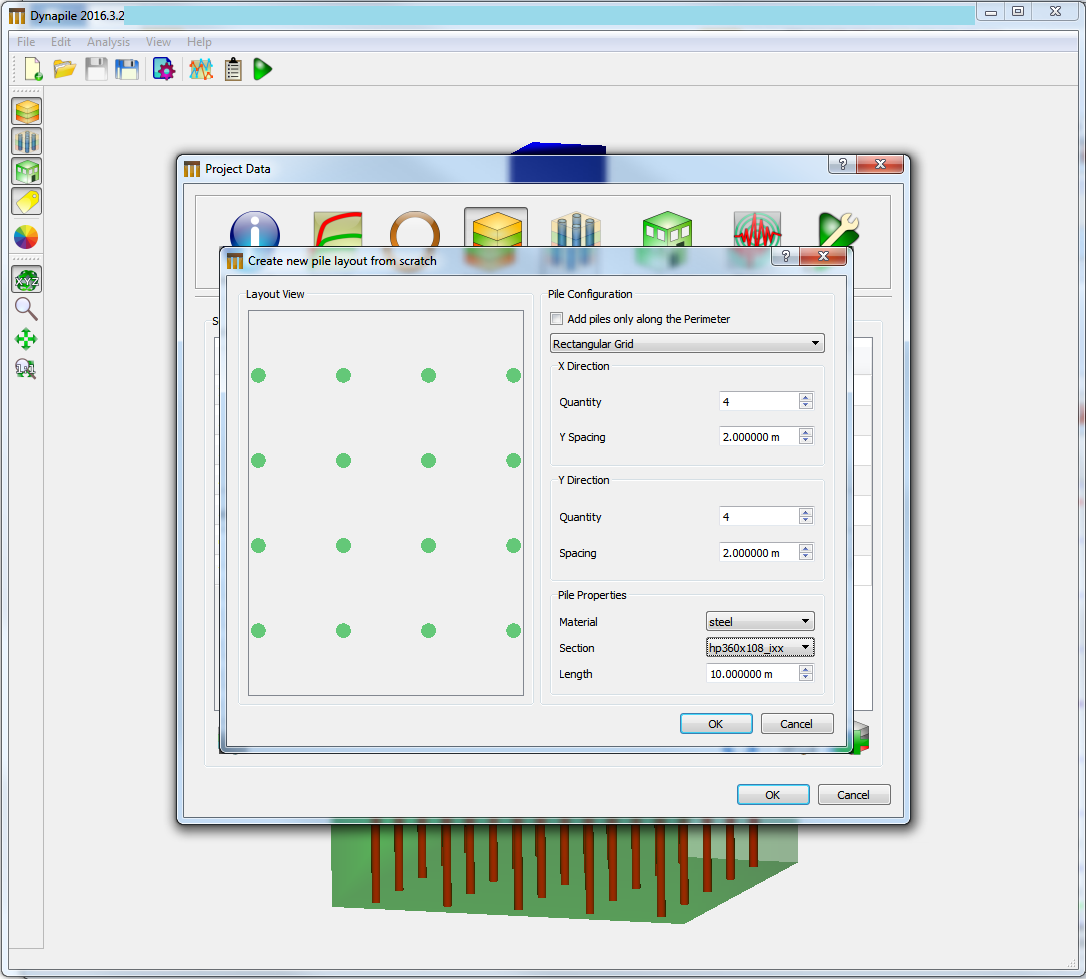Toggle the yellow tag labels icon

(27, 201)
